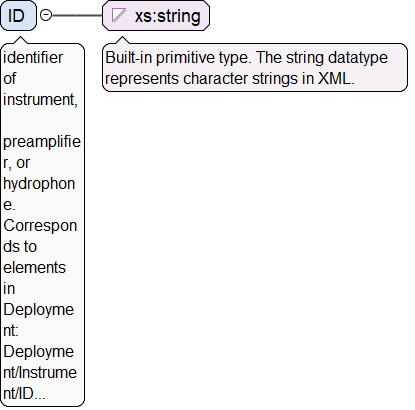Click 'represents character strings in XML' text

click(x=230, y=79)
